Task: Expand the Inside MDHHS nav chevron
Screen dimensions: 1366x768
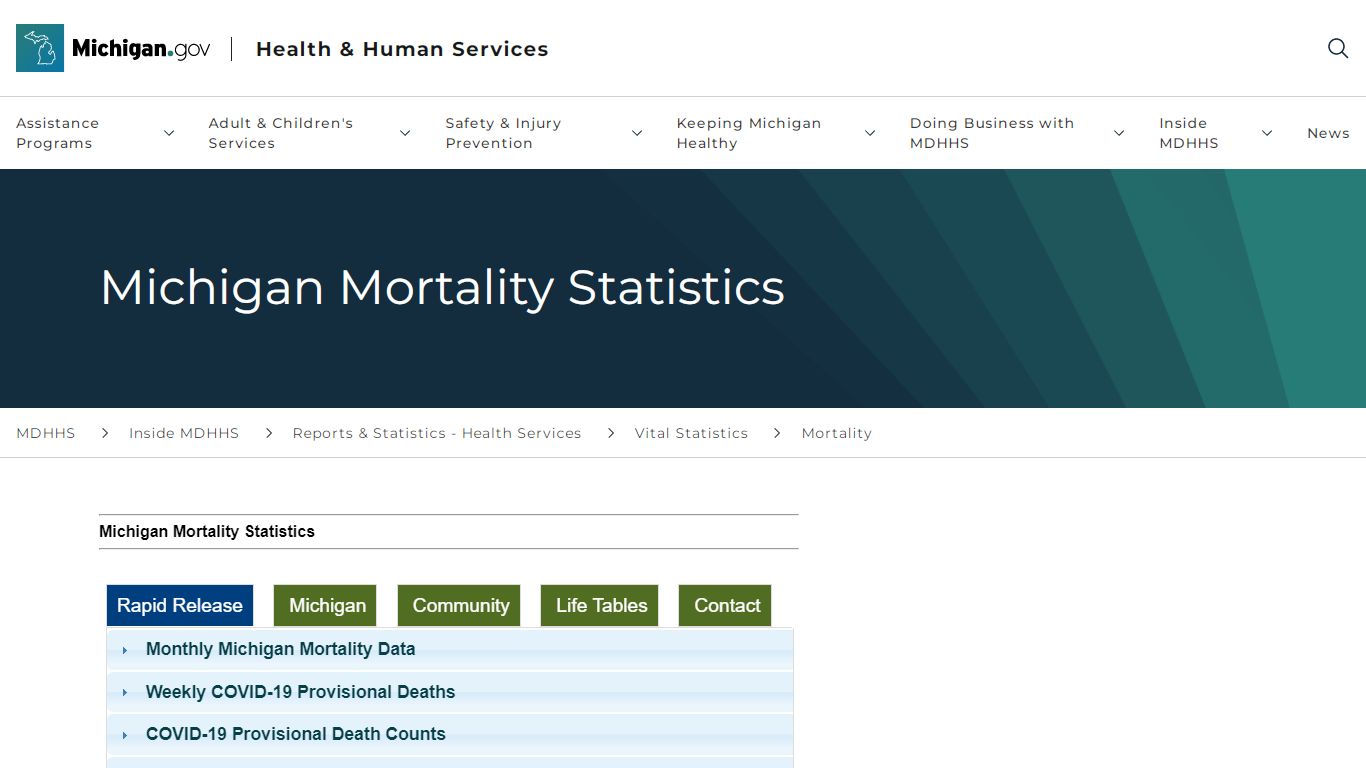Action: tap(1267, 133)
